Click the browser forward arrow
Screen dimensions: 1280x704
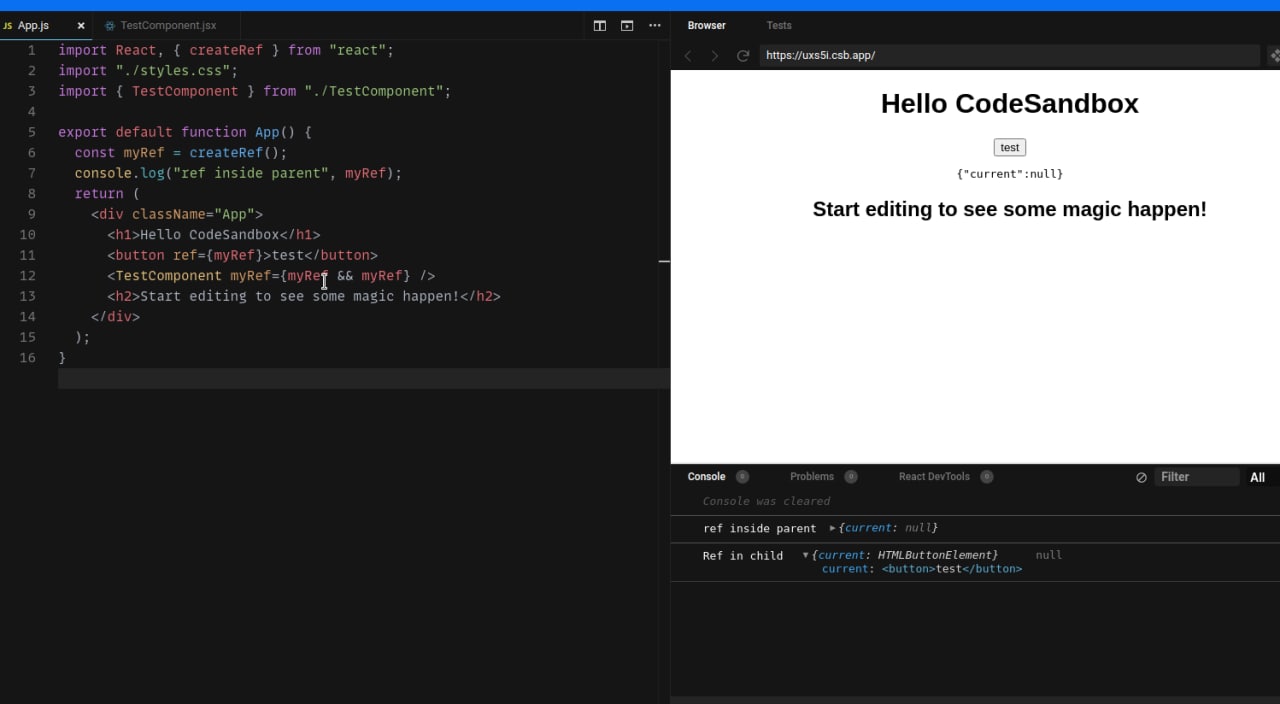coord(714,56)
